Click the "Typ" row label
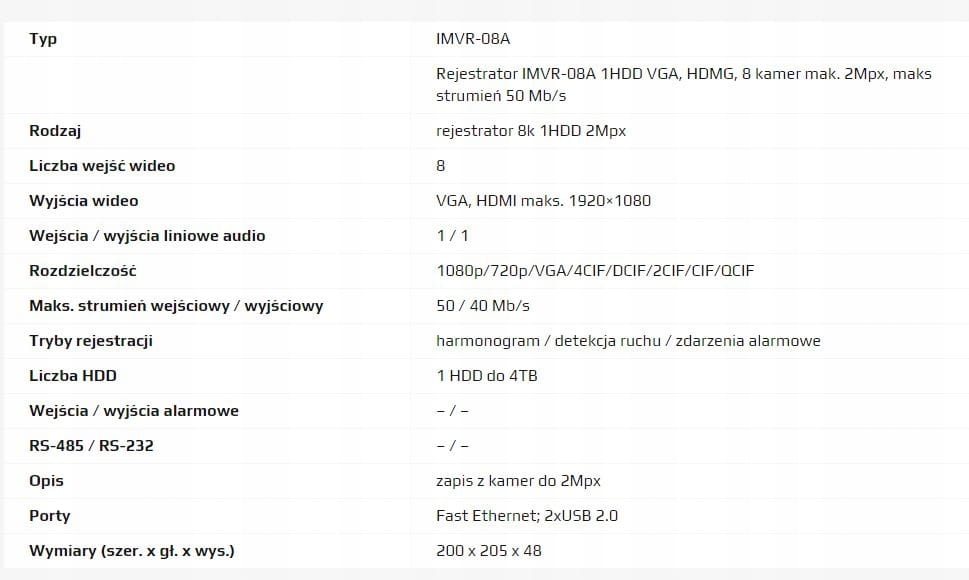969x580 pixels. tap(43, 39)
